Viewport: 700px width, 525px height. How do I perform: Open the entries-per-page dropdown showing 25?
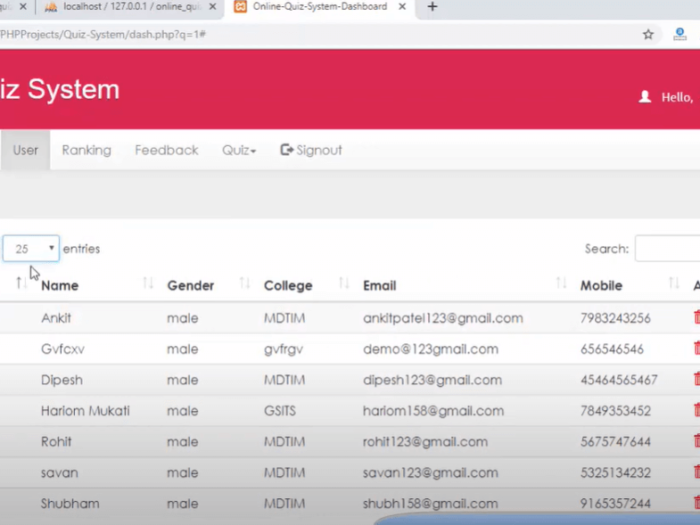pyautogui.click(x=31, y=249)
